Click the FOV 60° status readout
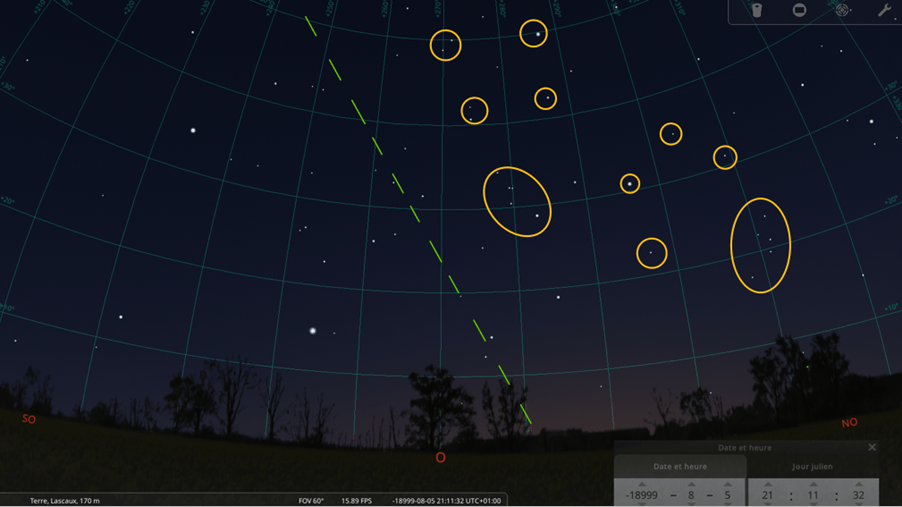 311,500
